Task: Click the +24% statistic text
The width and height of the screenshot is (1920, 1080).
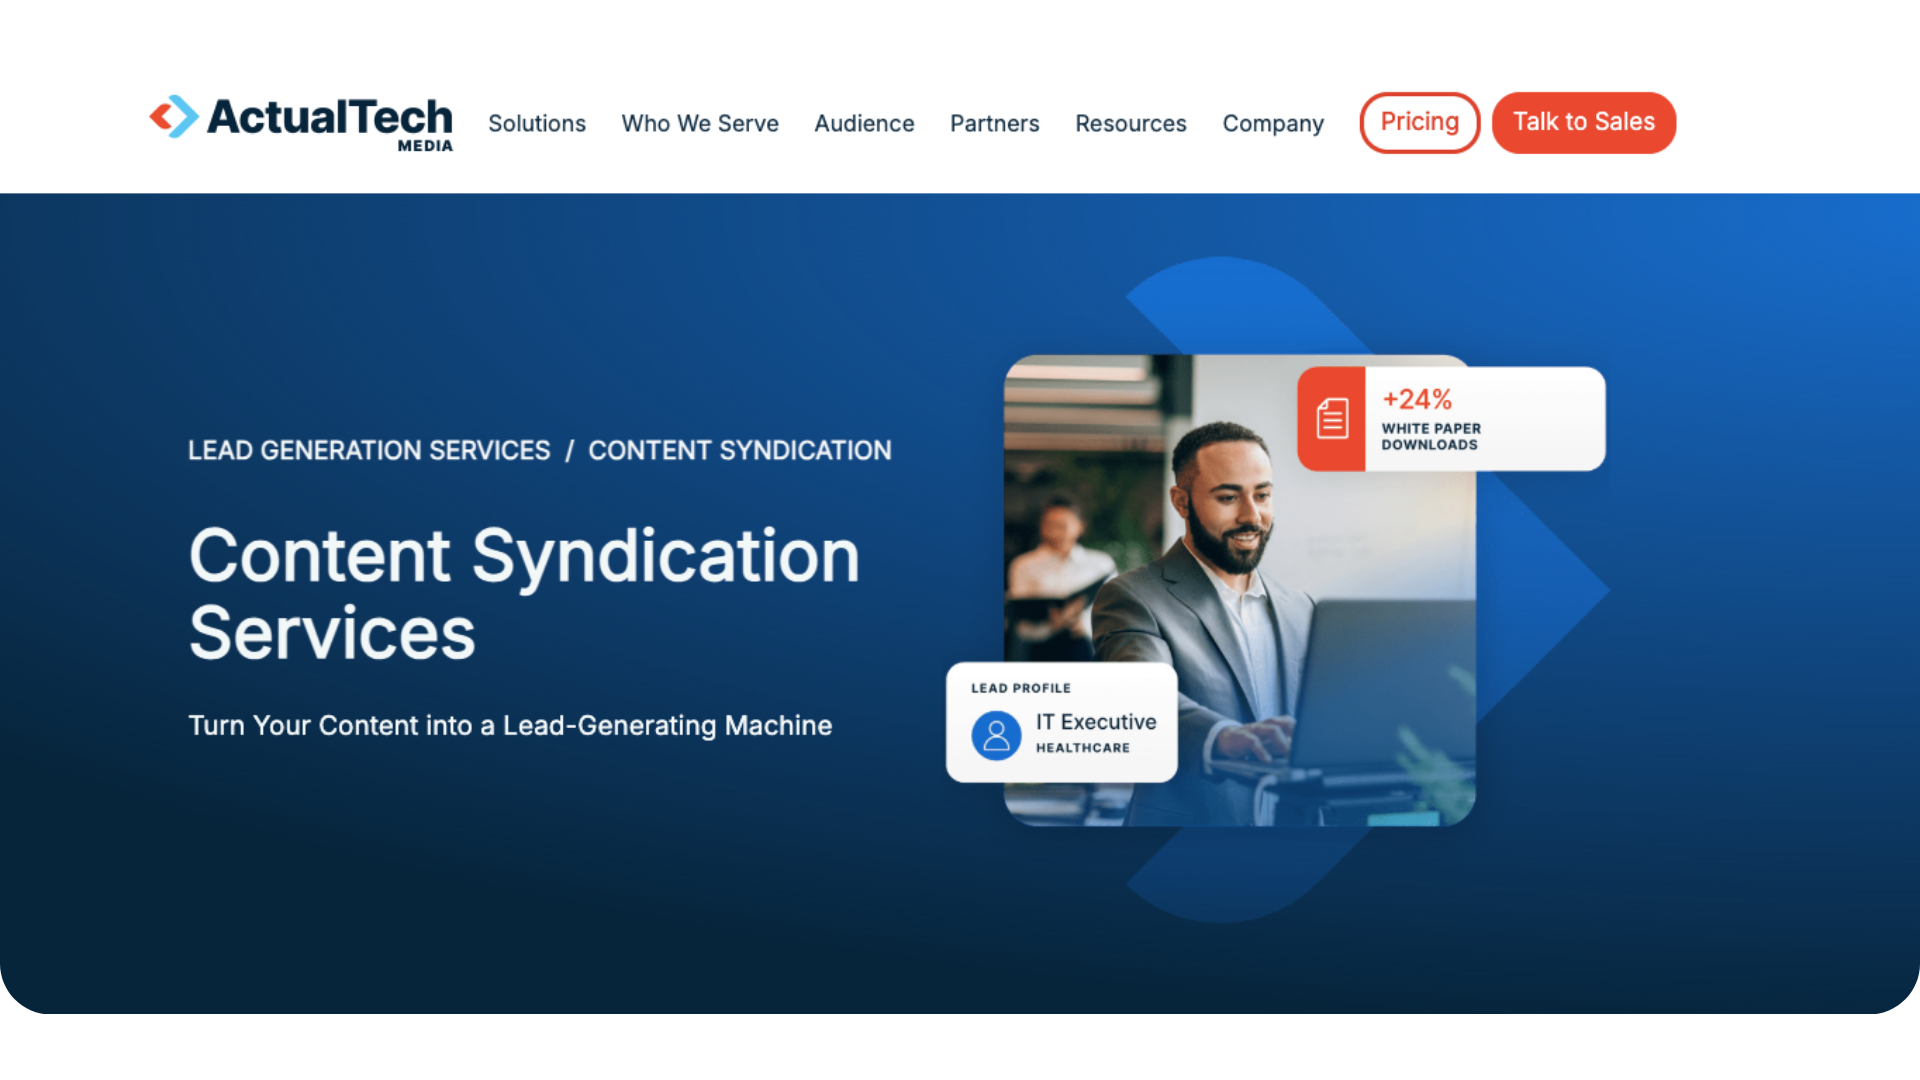Action: pos(1416,399)
